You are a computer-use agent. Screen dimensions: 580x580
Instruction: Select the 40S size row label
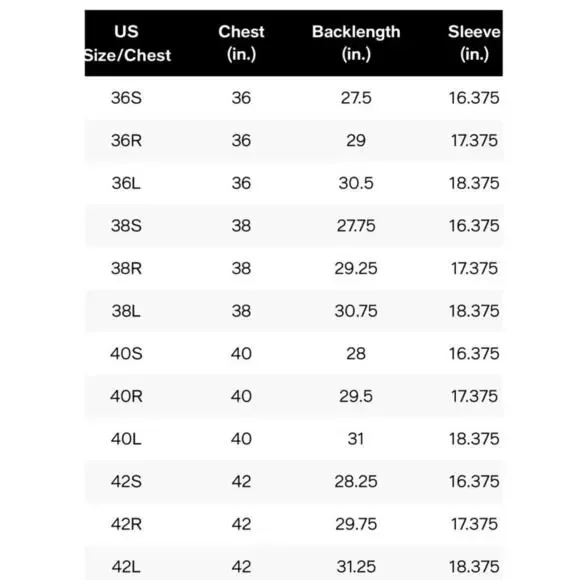(126, 354)
